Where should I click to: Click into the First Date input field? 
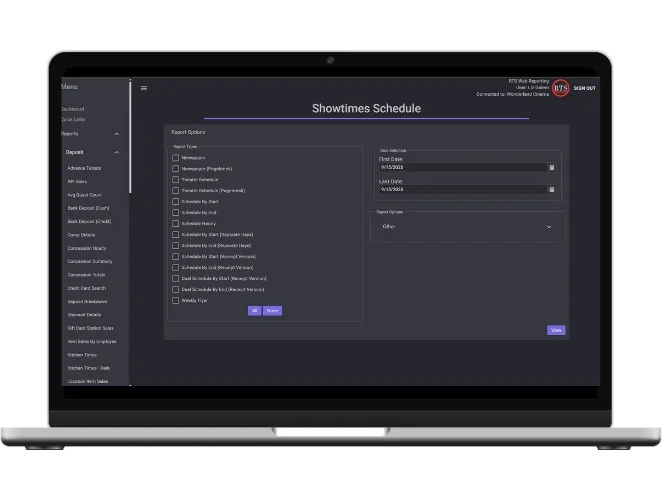coord(463,168)
